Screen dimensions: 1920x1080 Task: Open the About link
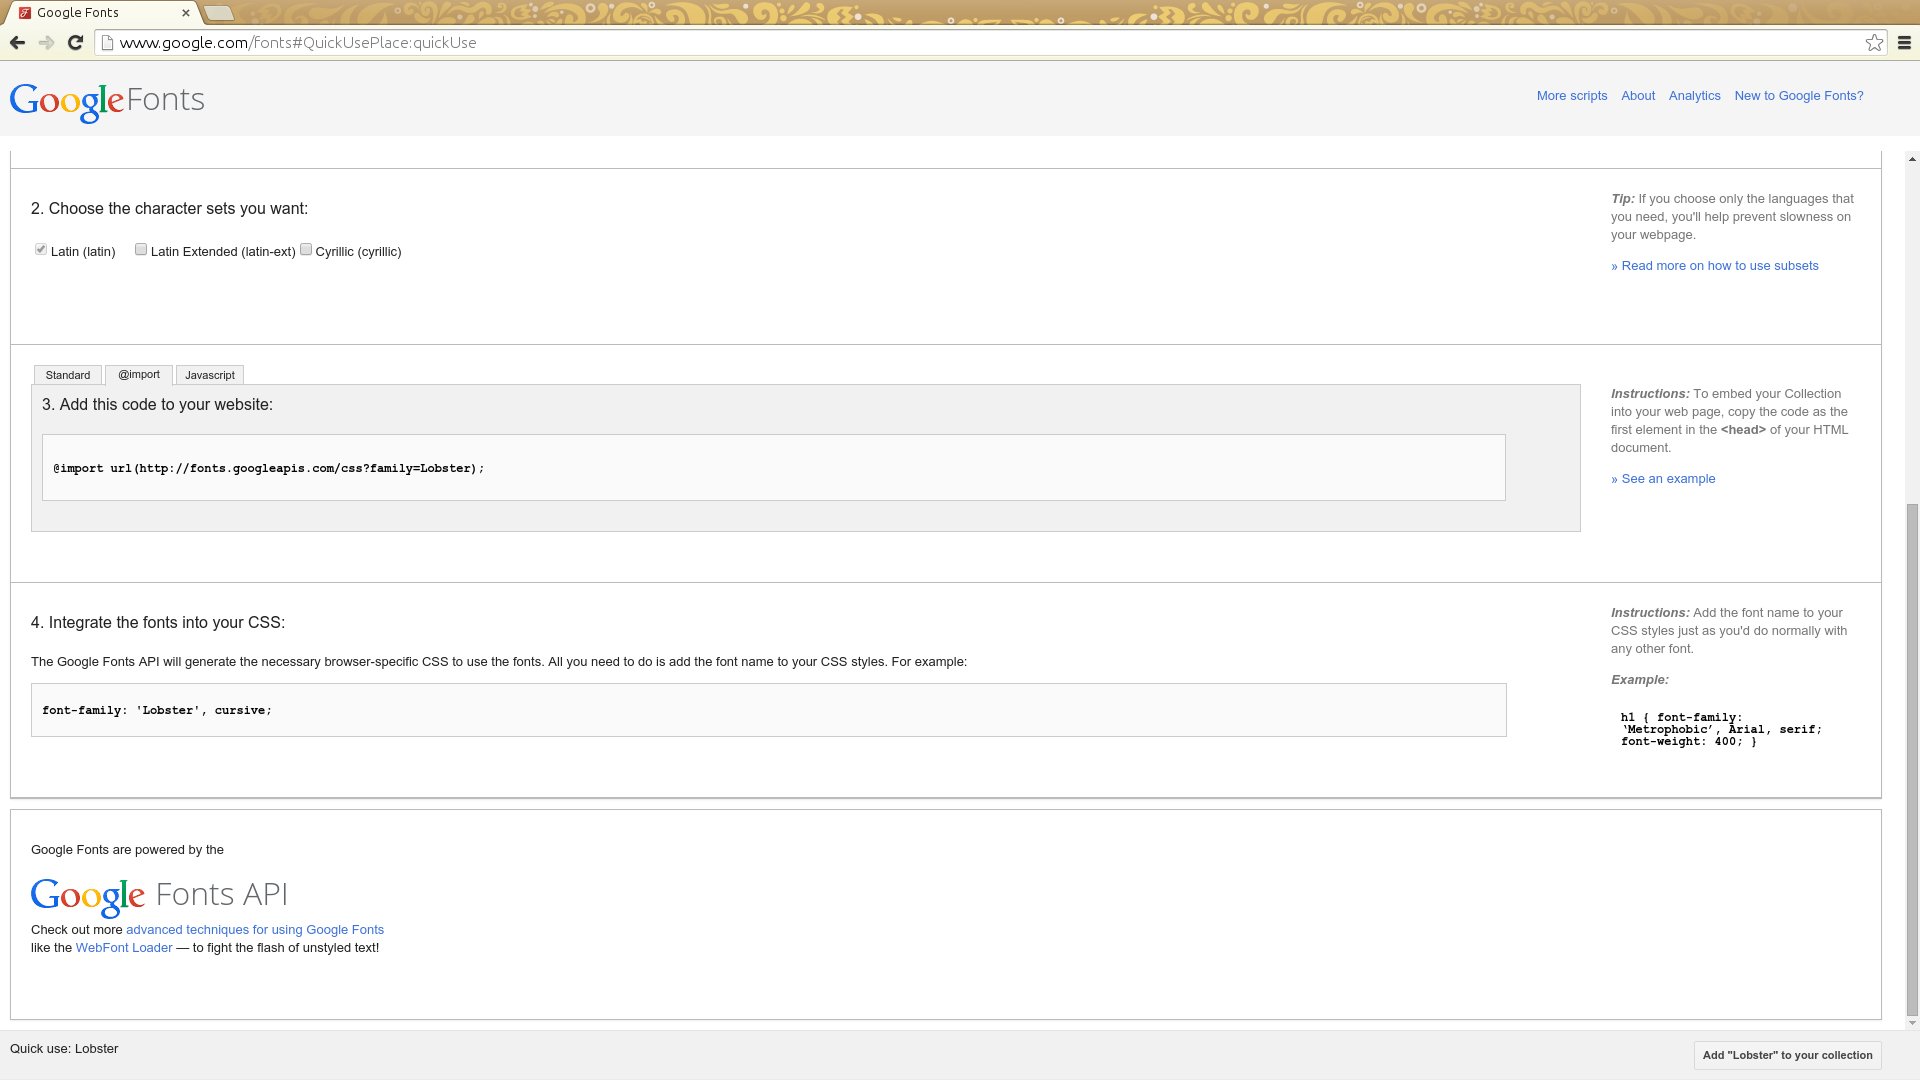(1638, 96)
